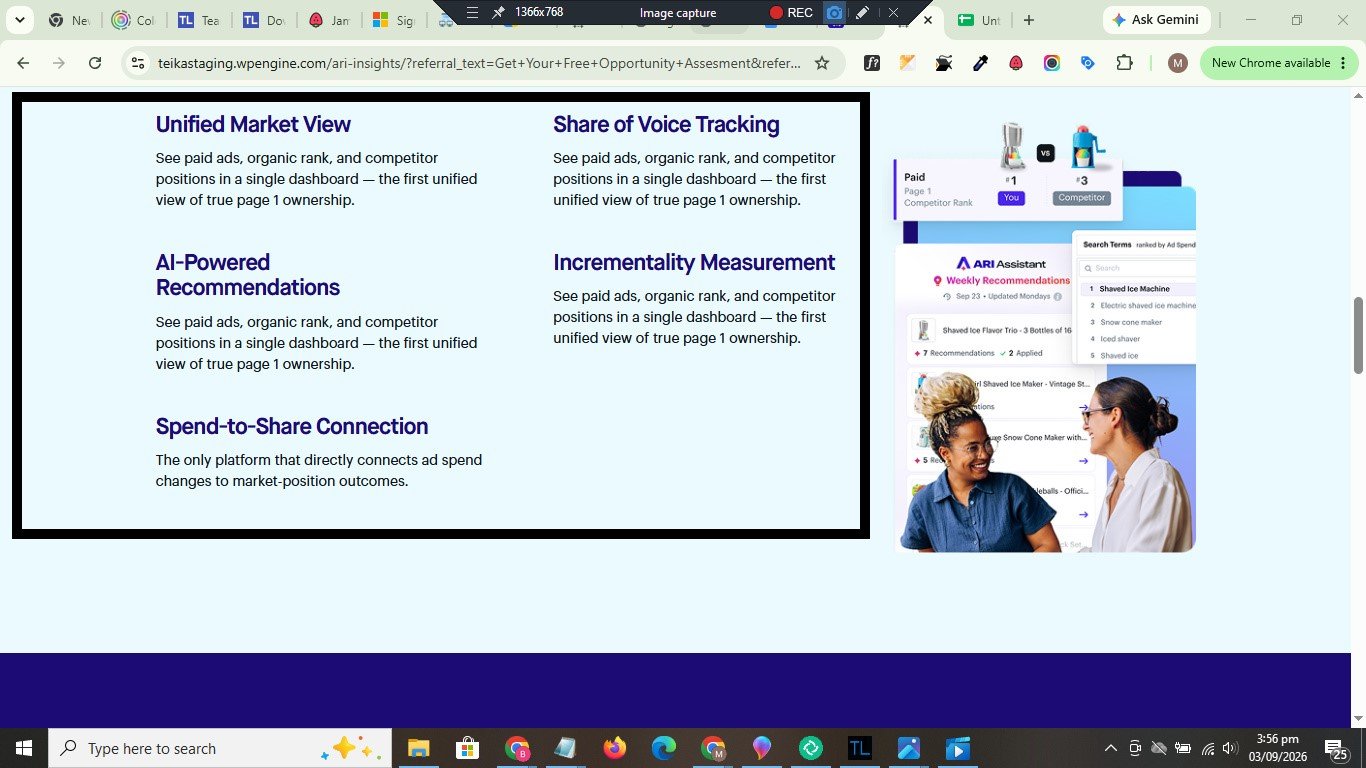Click the Windows taskbar search box

click(219, 748)
